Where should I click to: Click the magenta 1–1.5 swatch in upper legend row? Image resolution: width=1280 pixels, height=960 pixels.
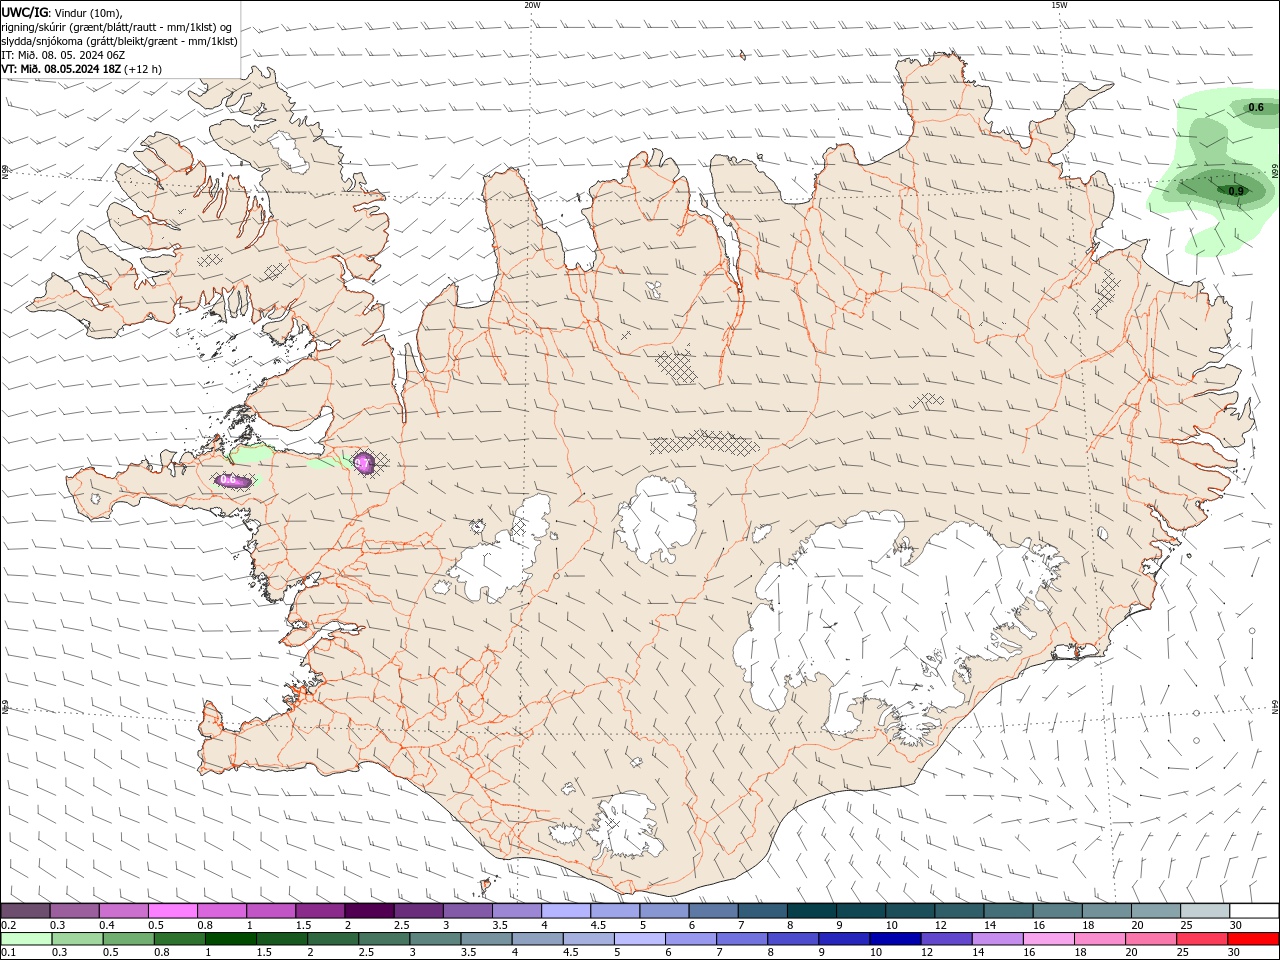point(271,911)
